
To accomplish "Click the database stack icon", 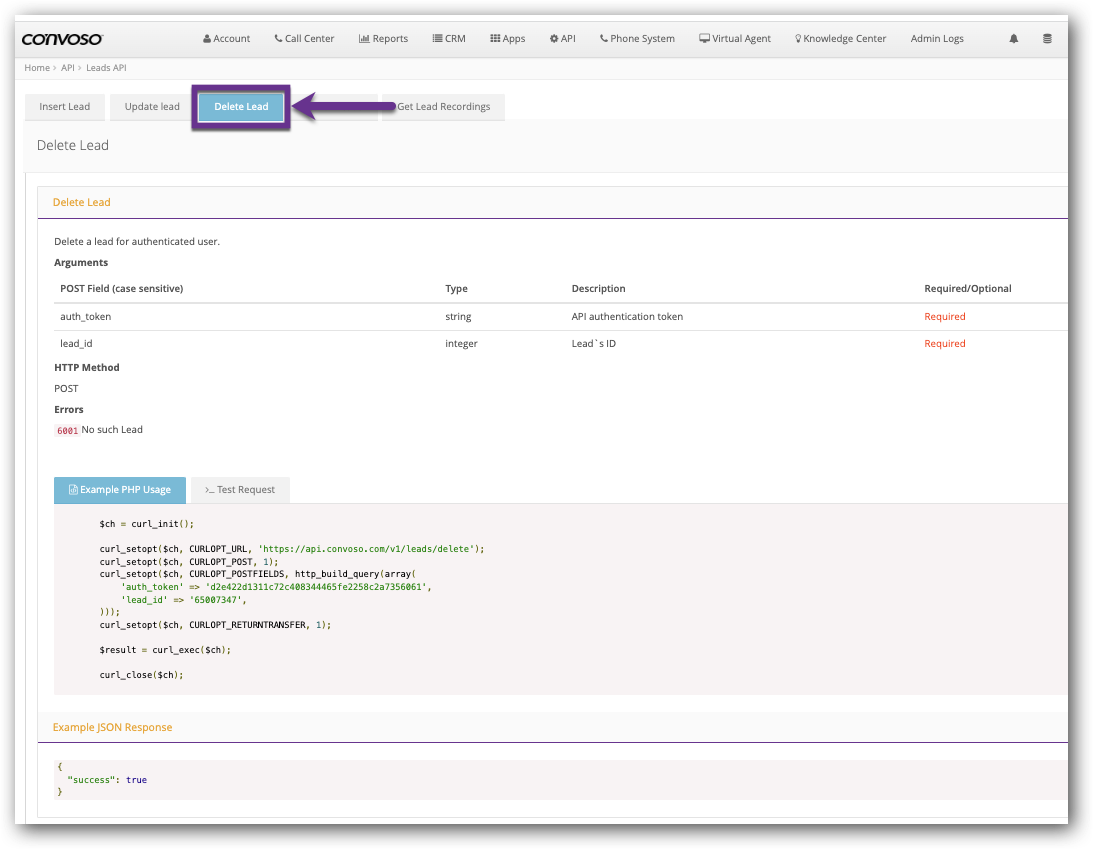I will pos(1047,38).
